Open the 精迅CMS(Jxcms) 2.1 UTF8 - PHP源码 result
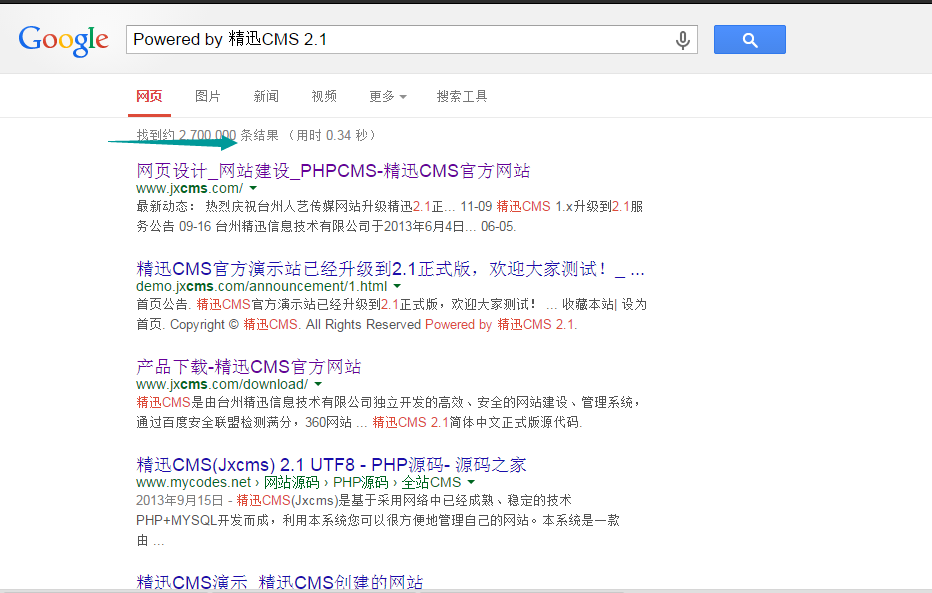Viewport: 932px width, 593px height. point(331,465)
